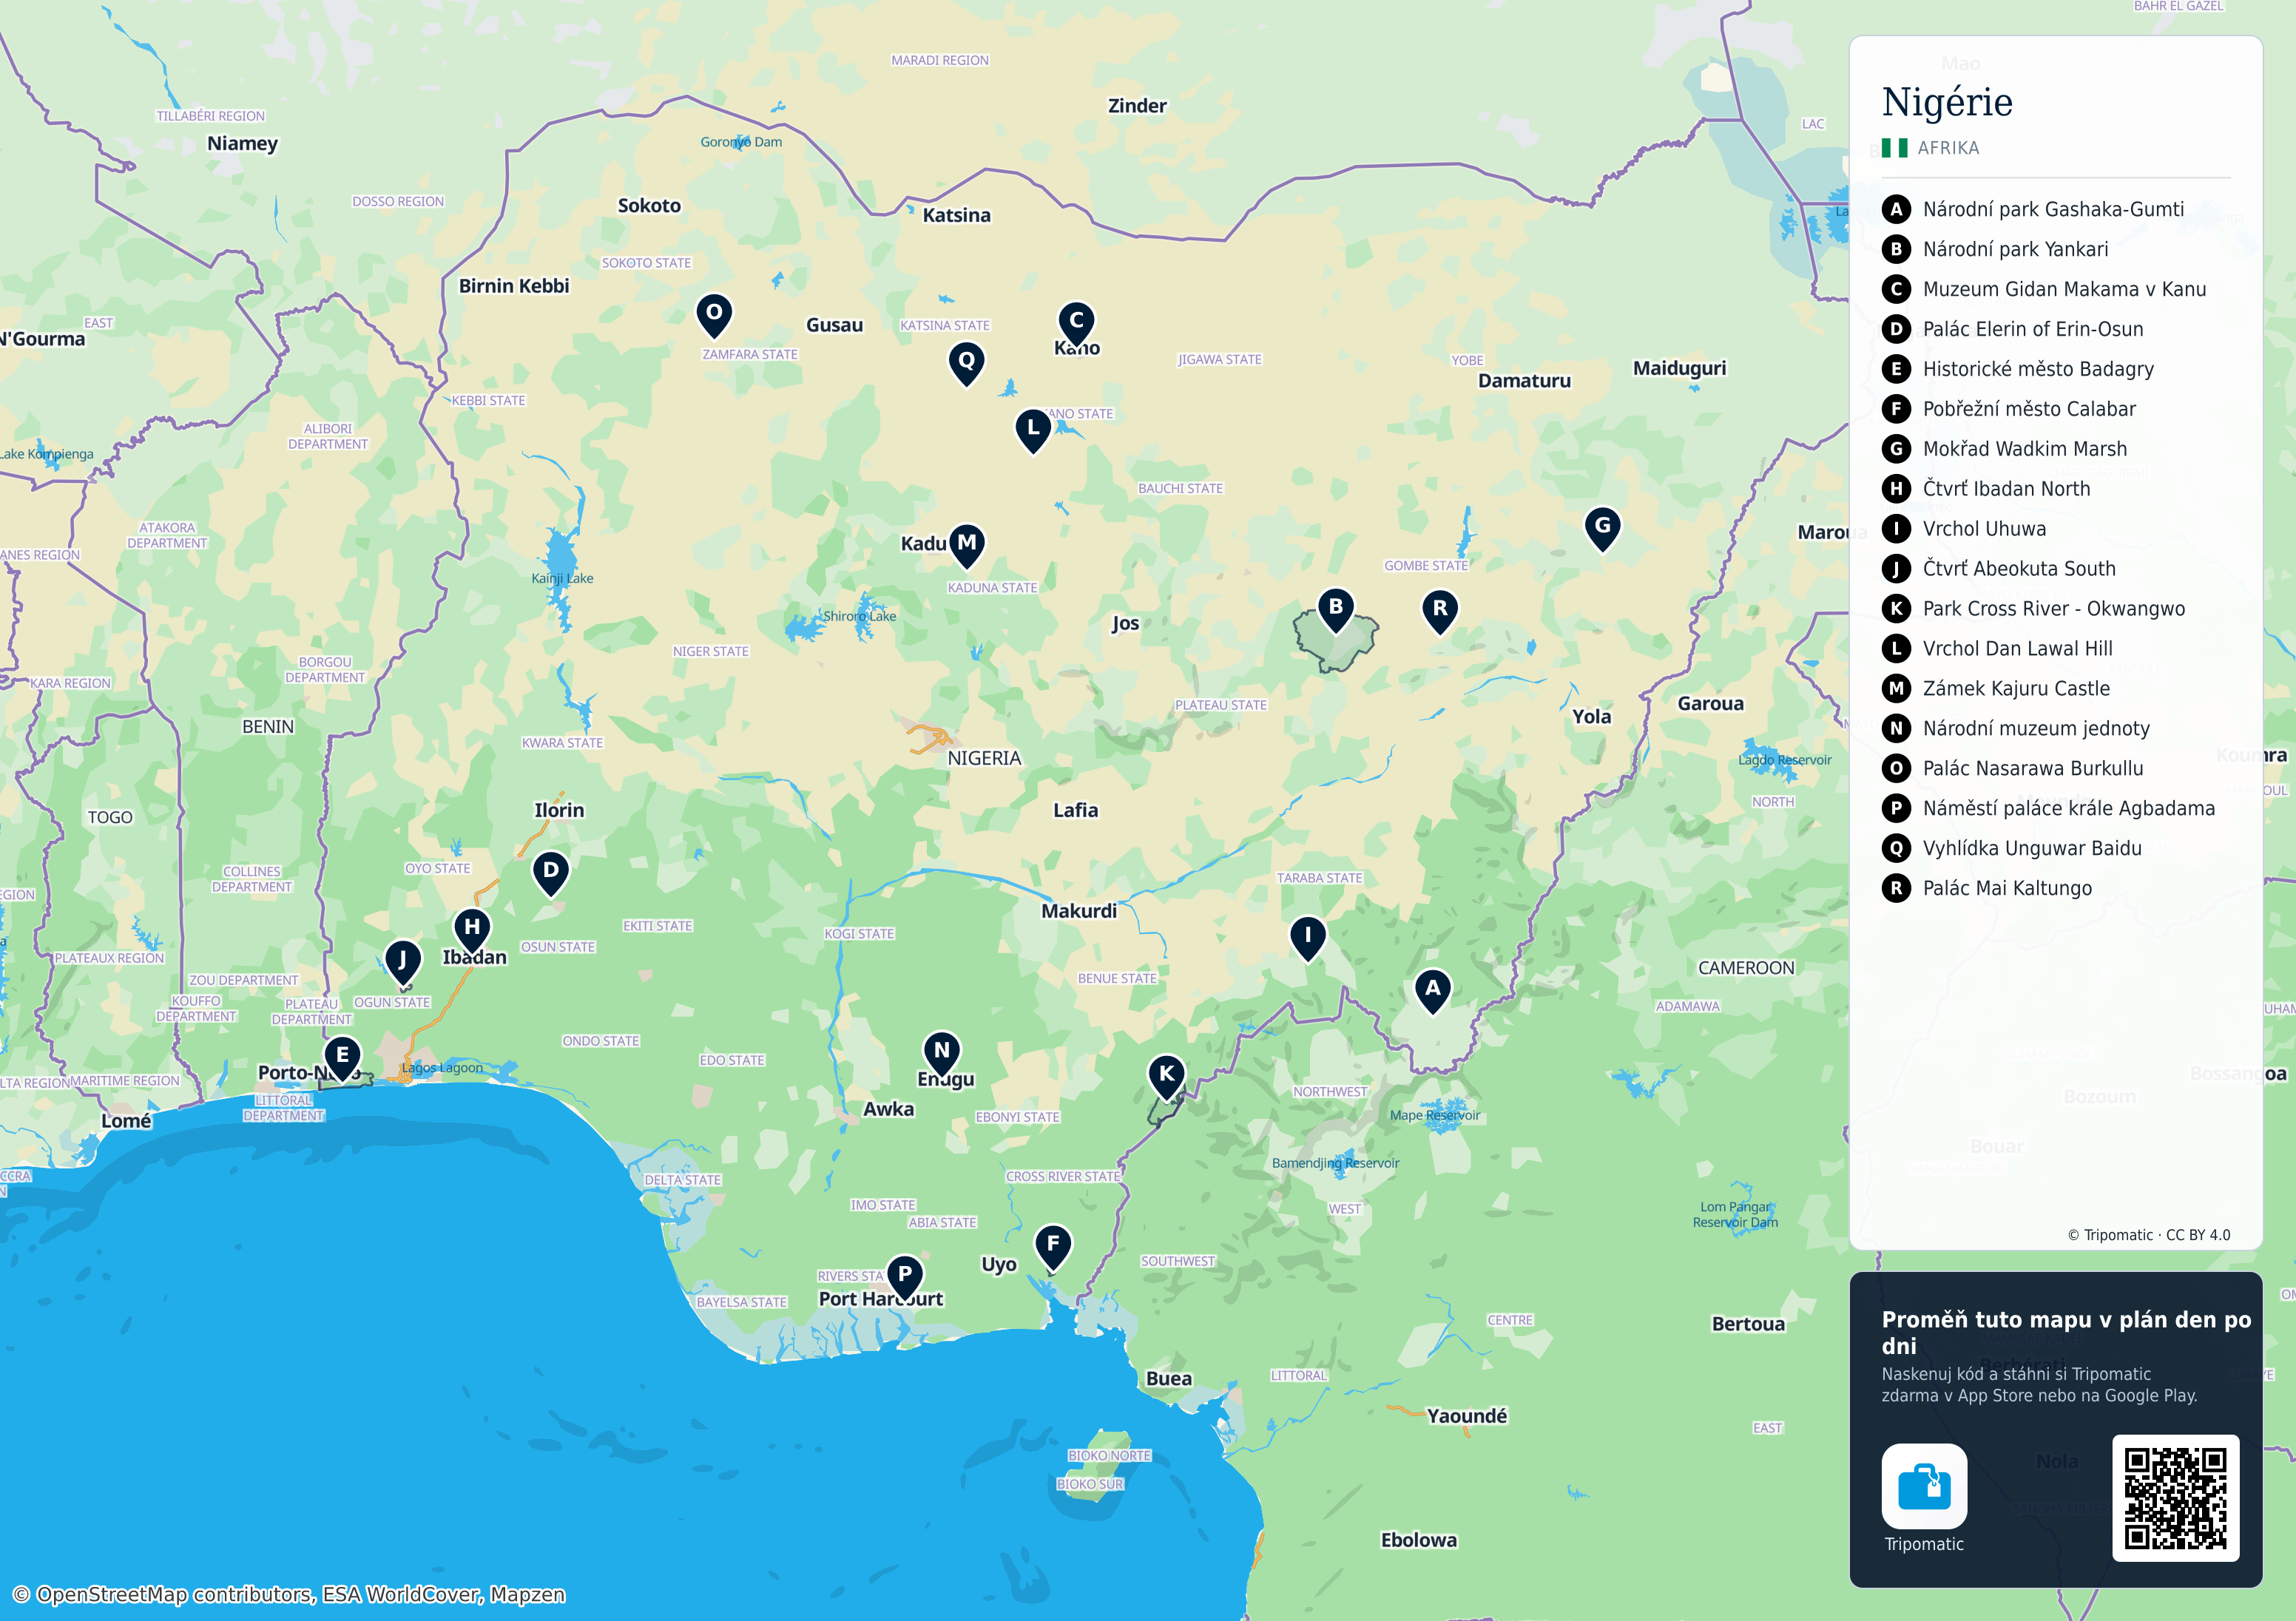This screenshot has height=1621, width=2296.
Task: Open legend entry Mokřad Wadkim Marsh
Action: point(2024,449)
